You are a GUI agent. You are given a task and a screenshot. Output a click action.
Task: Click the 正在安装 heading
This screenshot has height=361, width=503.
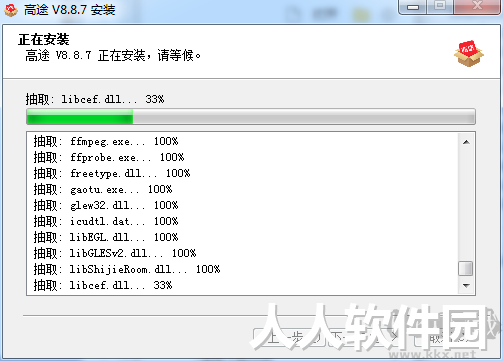[x=44, y=40]
